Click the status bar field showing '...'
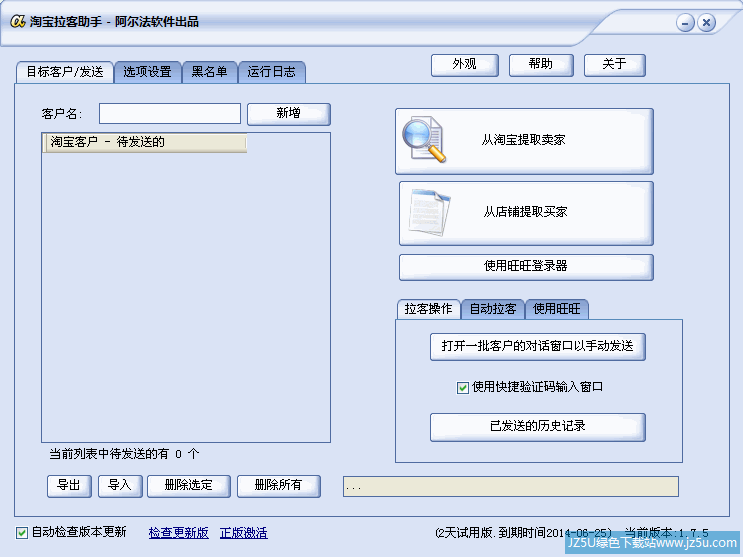This screenshot has height=557, width=743. click(511, 487)
